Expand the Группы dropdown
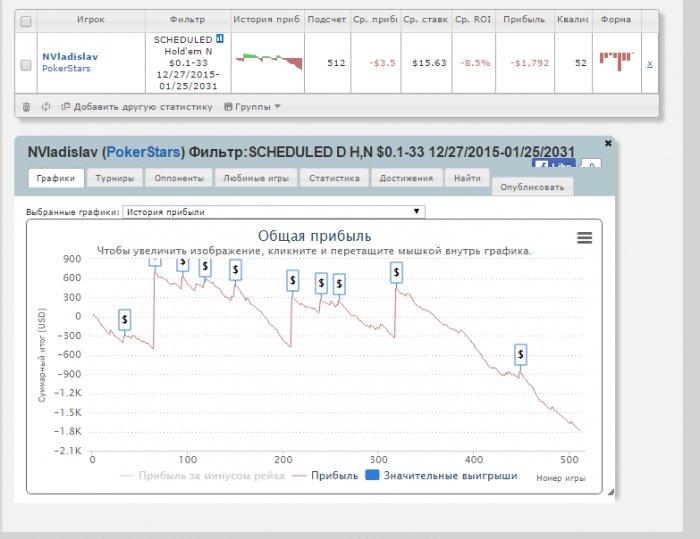 coord(252,107)
